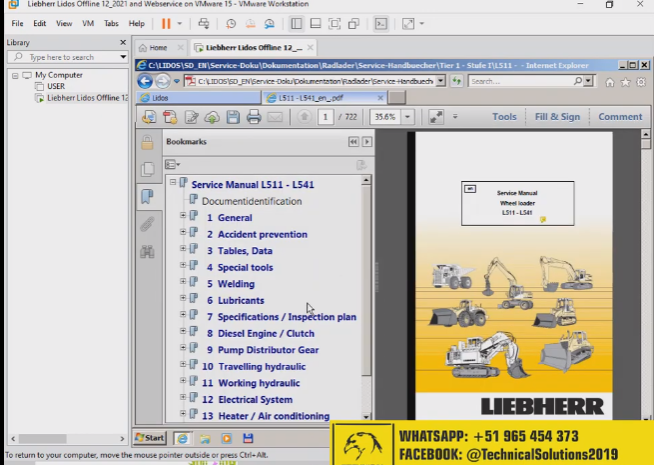Click the Internet Explorer back arrow button

[x=144, y=81]
